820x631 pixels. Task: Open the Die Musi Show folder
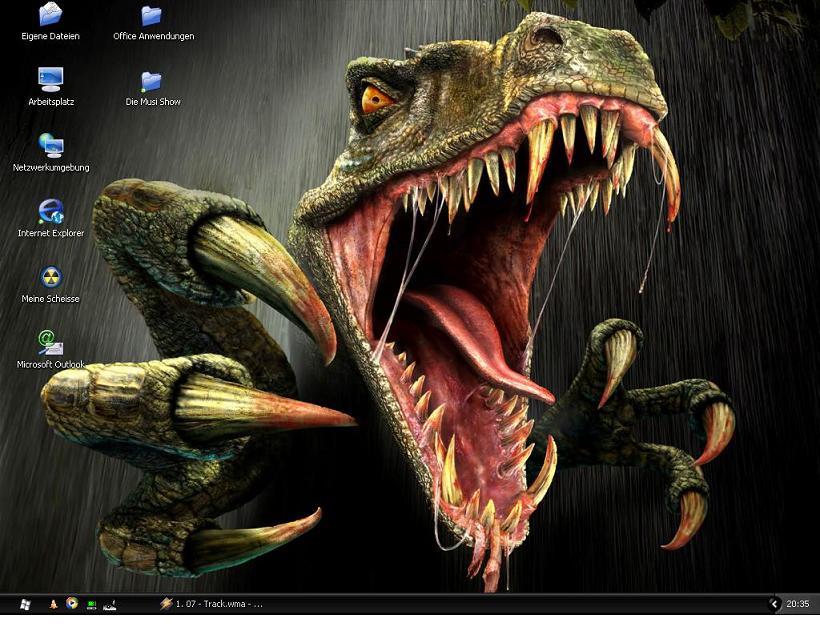pyautogui.click(x=152, y=82)
